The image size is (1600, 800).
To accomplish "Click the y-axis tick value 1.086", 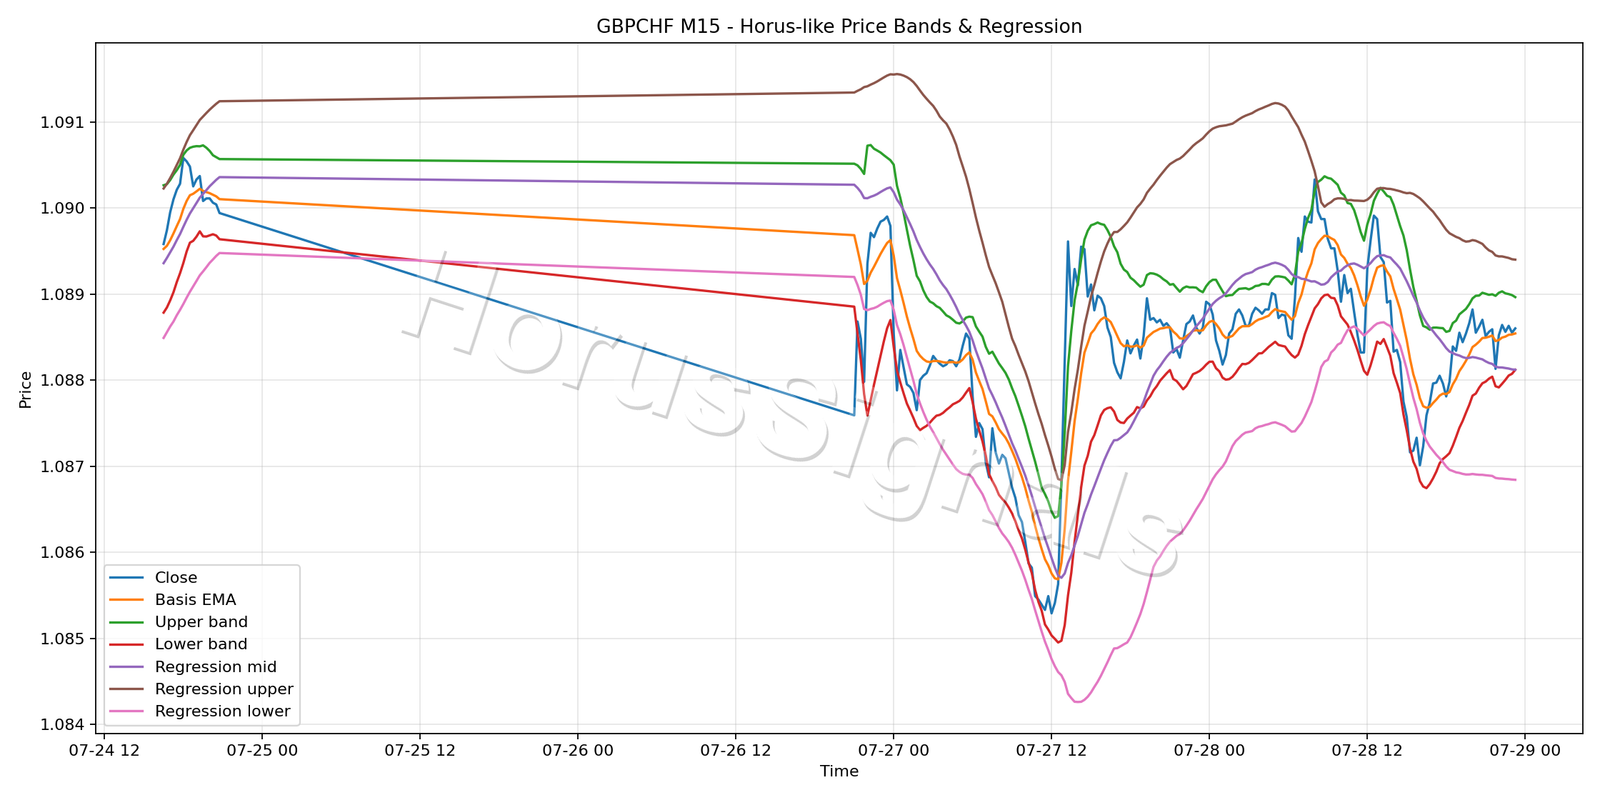I will tap(63, 553).
